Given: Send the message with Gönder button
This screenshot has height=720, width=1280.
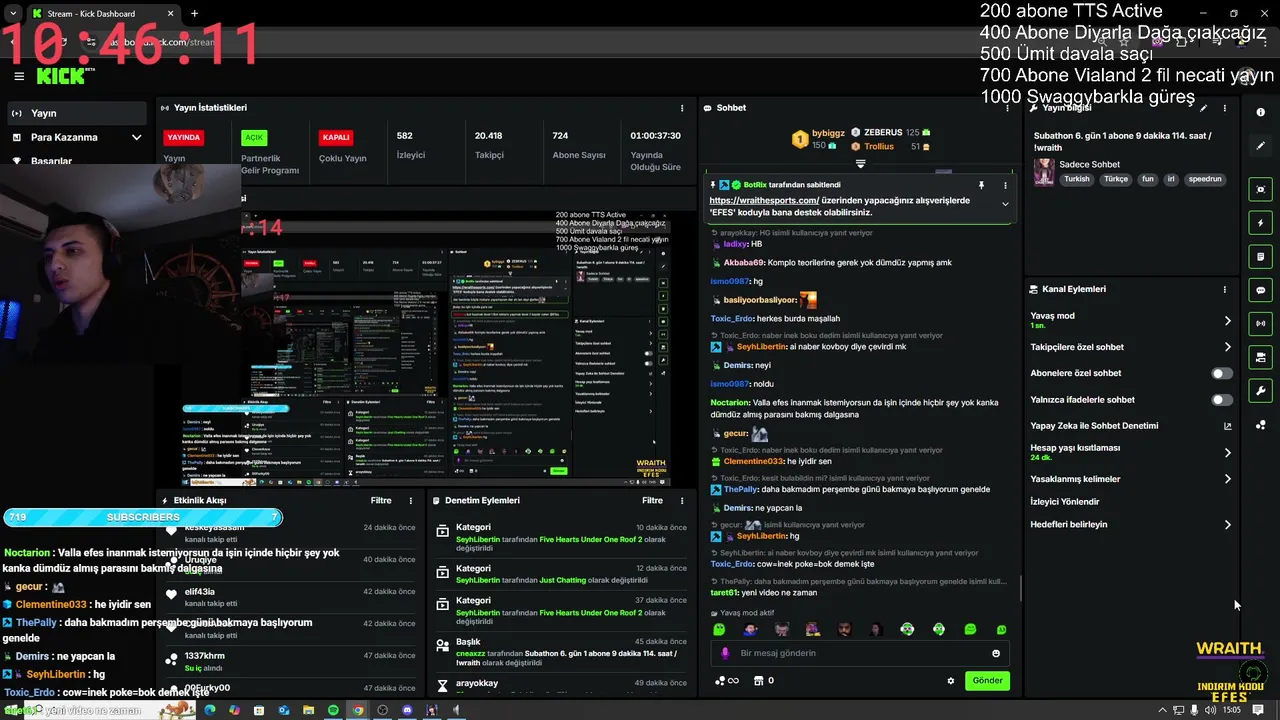Looking at the screenshot, I should click(x=987, y=681).
